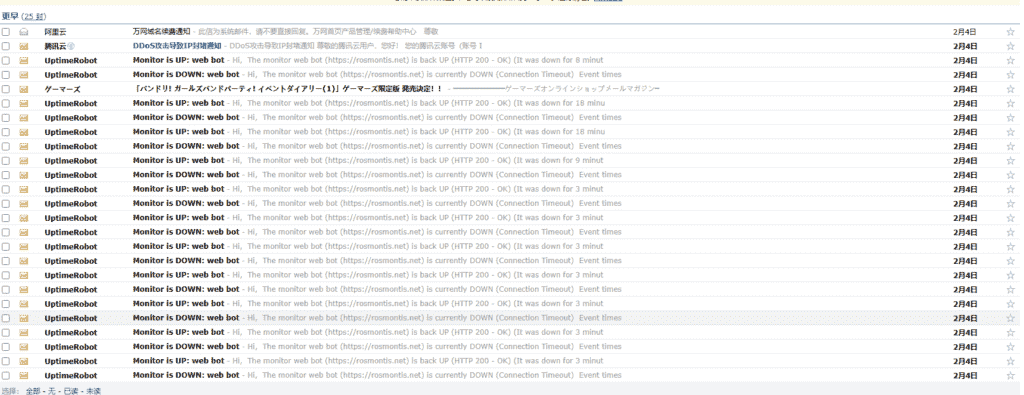
Task: Select all mails via 全部 link
Action: coord(32,390)
